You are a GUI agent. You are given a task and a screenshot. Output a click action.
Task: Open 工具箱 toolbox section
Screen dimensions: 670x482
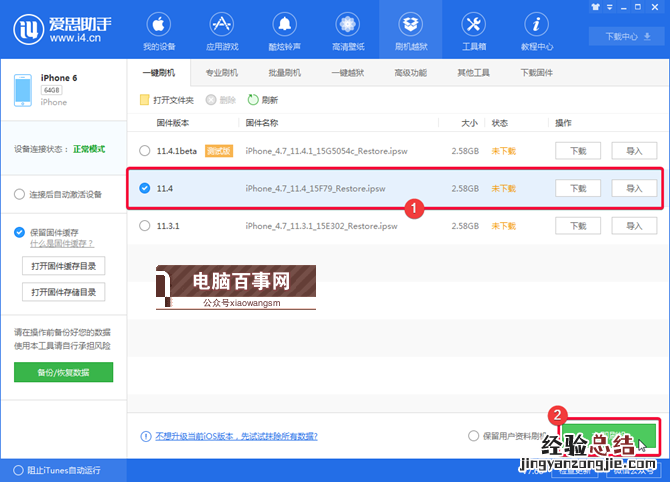[x=474, y=31]
